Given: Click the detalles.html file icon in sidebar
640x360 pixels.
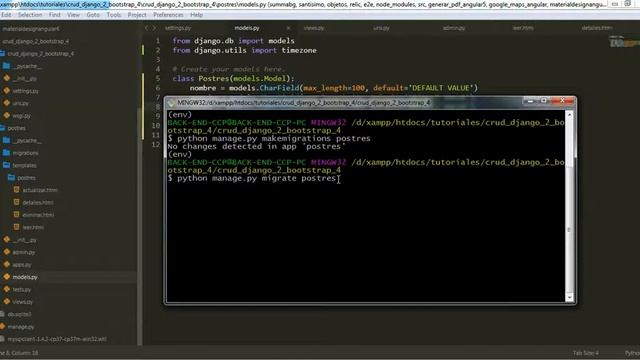Looking at the screenshot, I should 16,202.
